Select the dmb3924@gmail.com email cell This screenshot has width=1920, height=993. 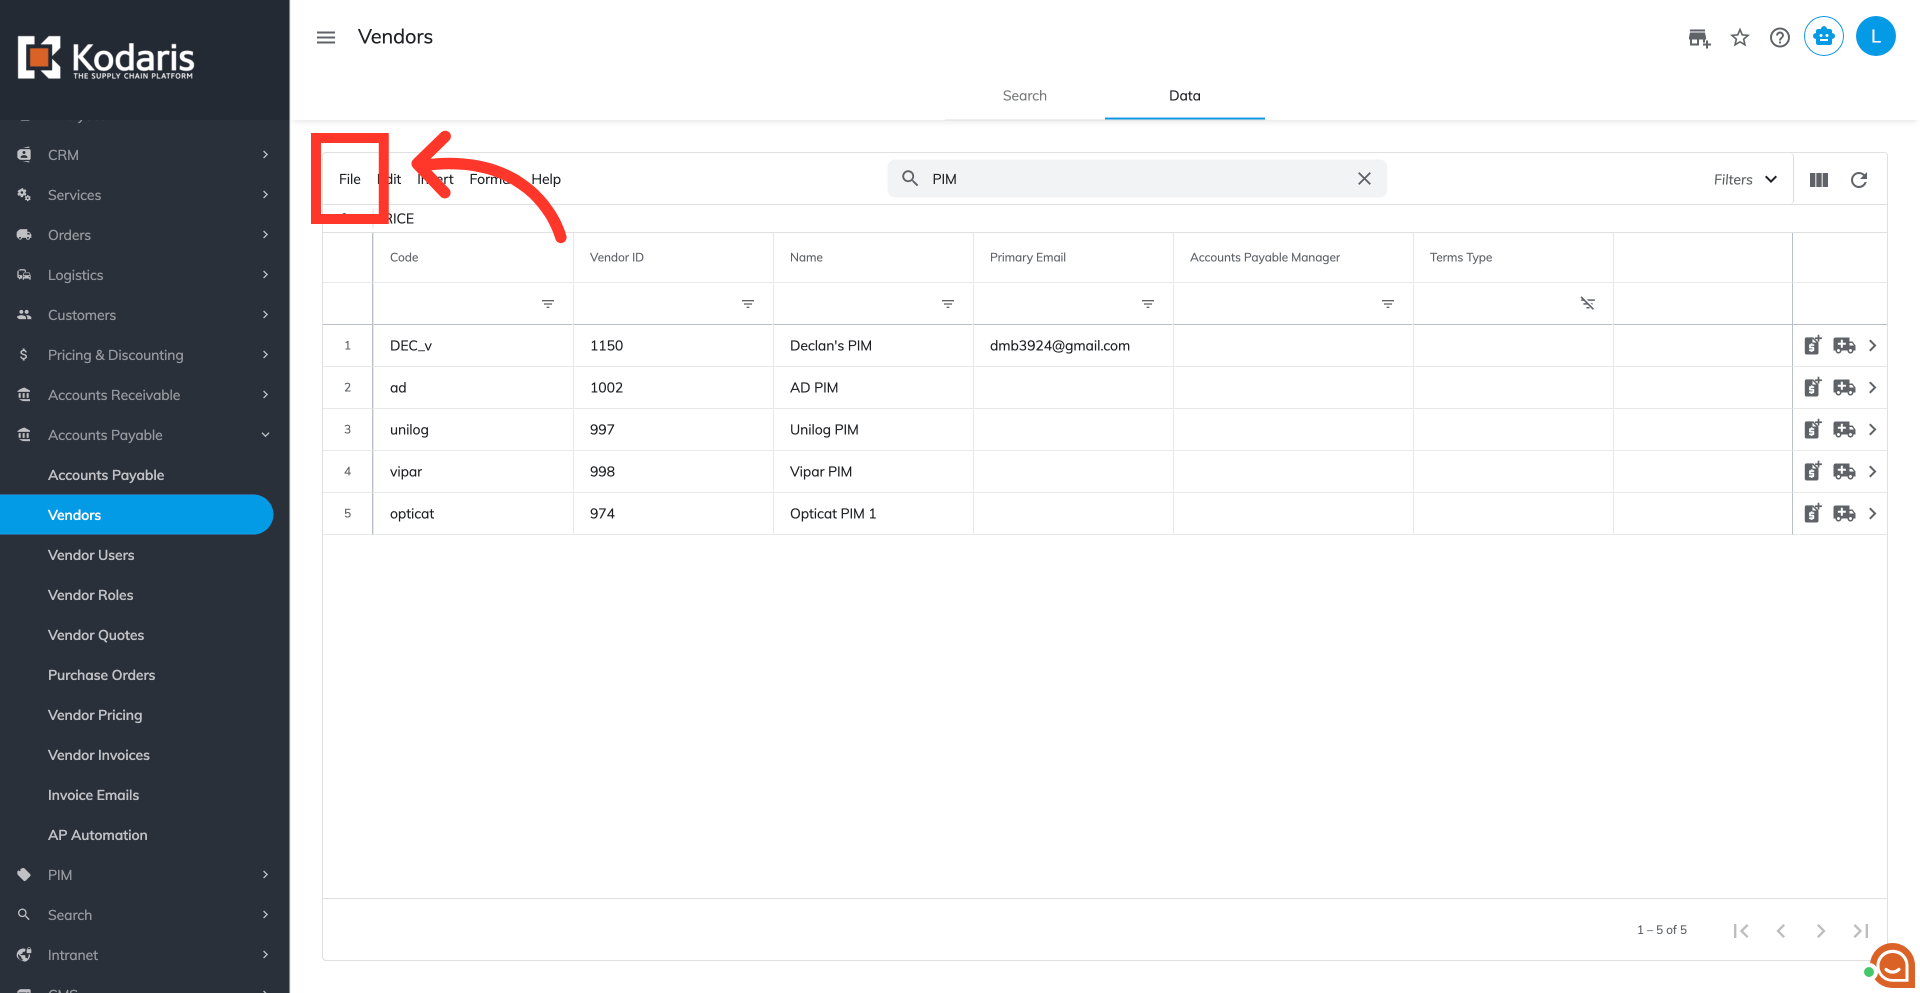tap(1073, 346)
